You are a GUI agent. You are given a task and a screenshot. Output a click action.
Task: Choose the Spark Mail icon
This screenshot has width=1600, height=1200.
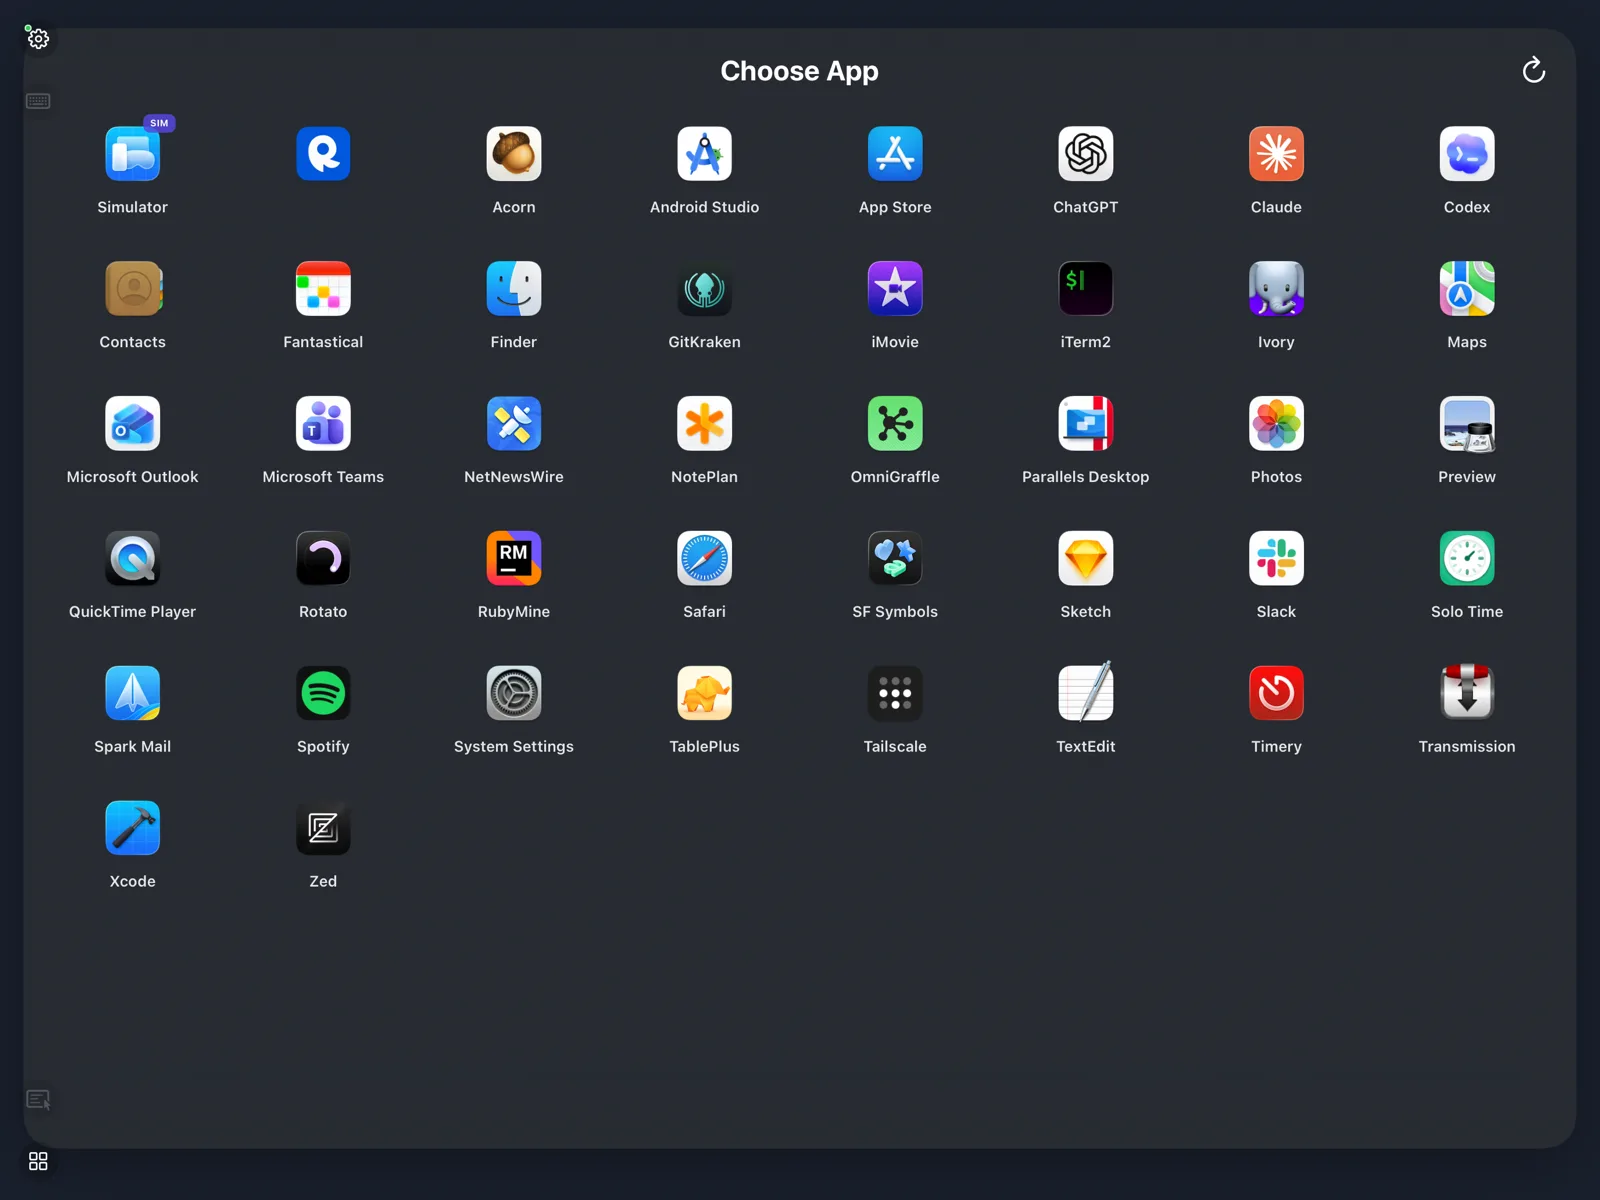click(133, 694)
